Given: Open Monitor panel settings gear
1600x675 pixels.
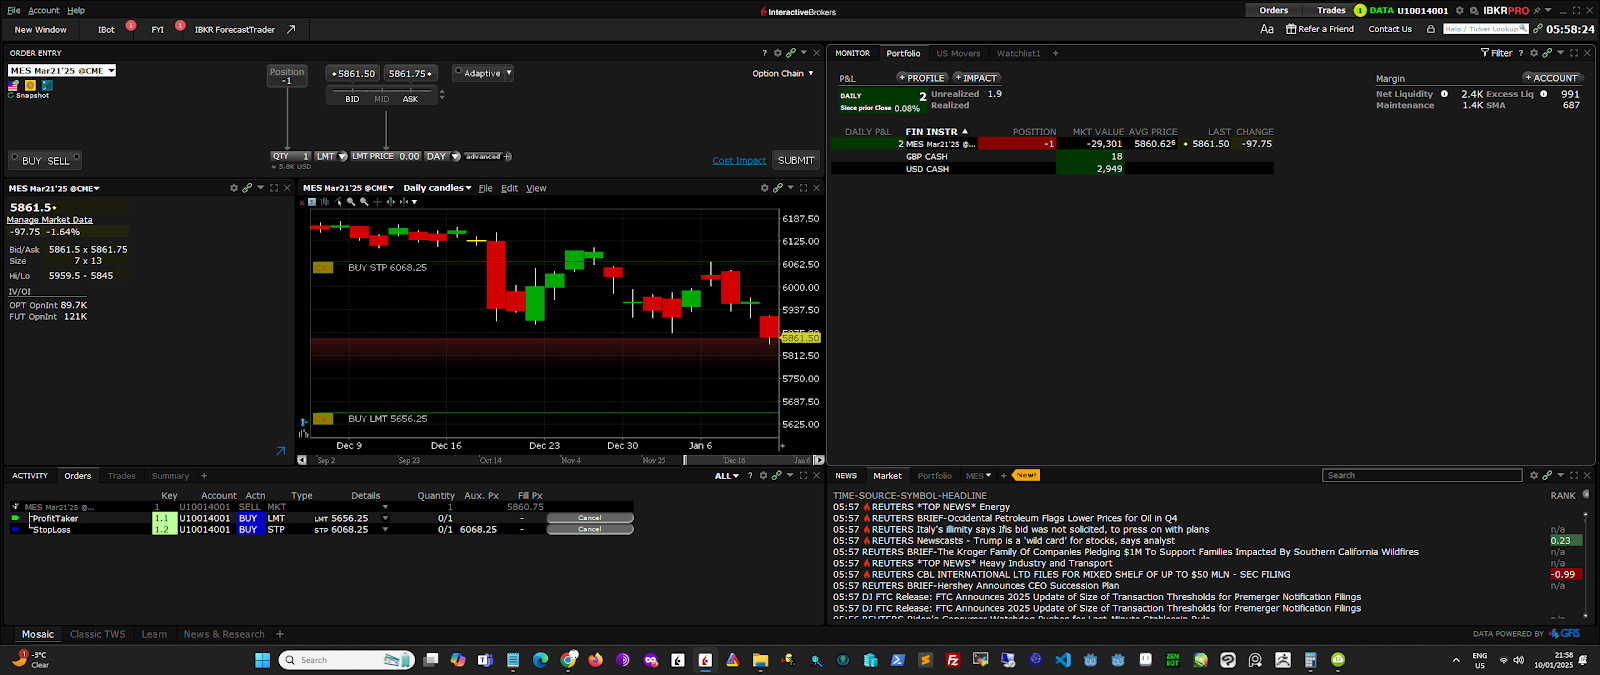Looking at the screenshot, I should click(1534, 53).
